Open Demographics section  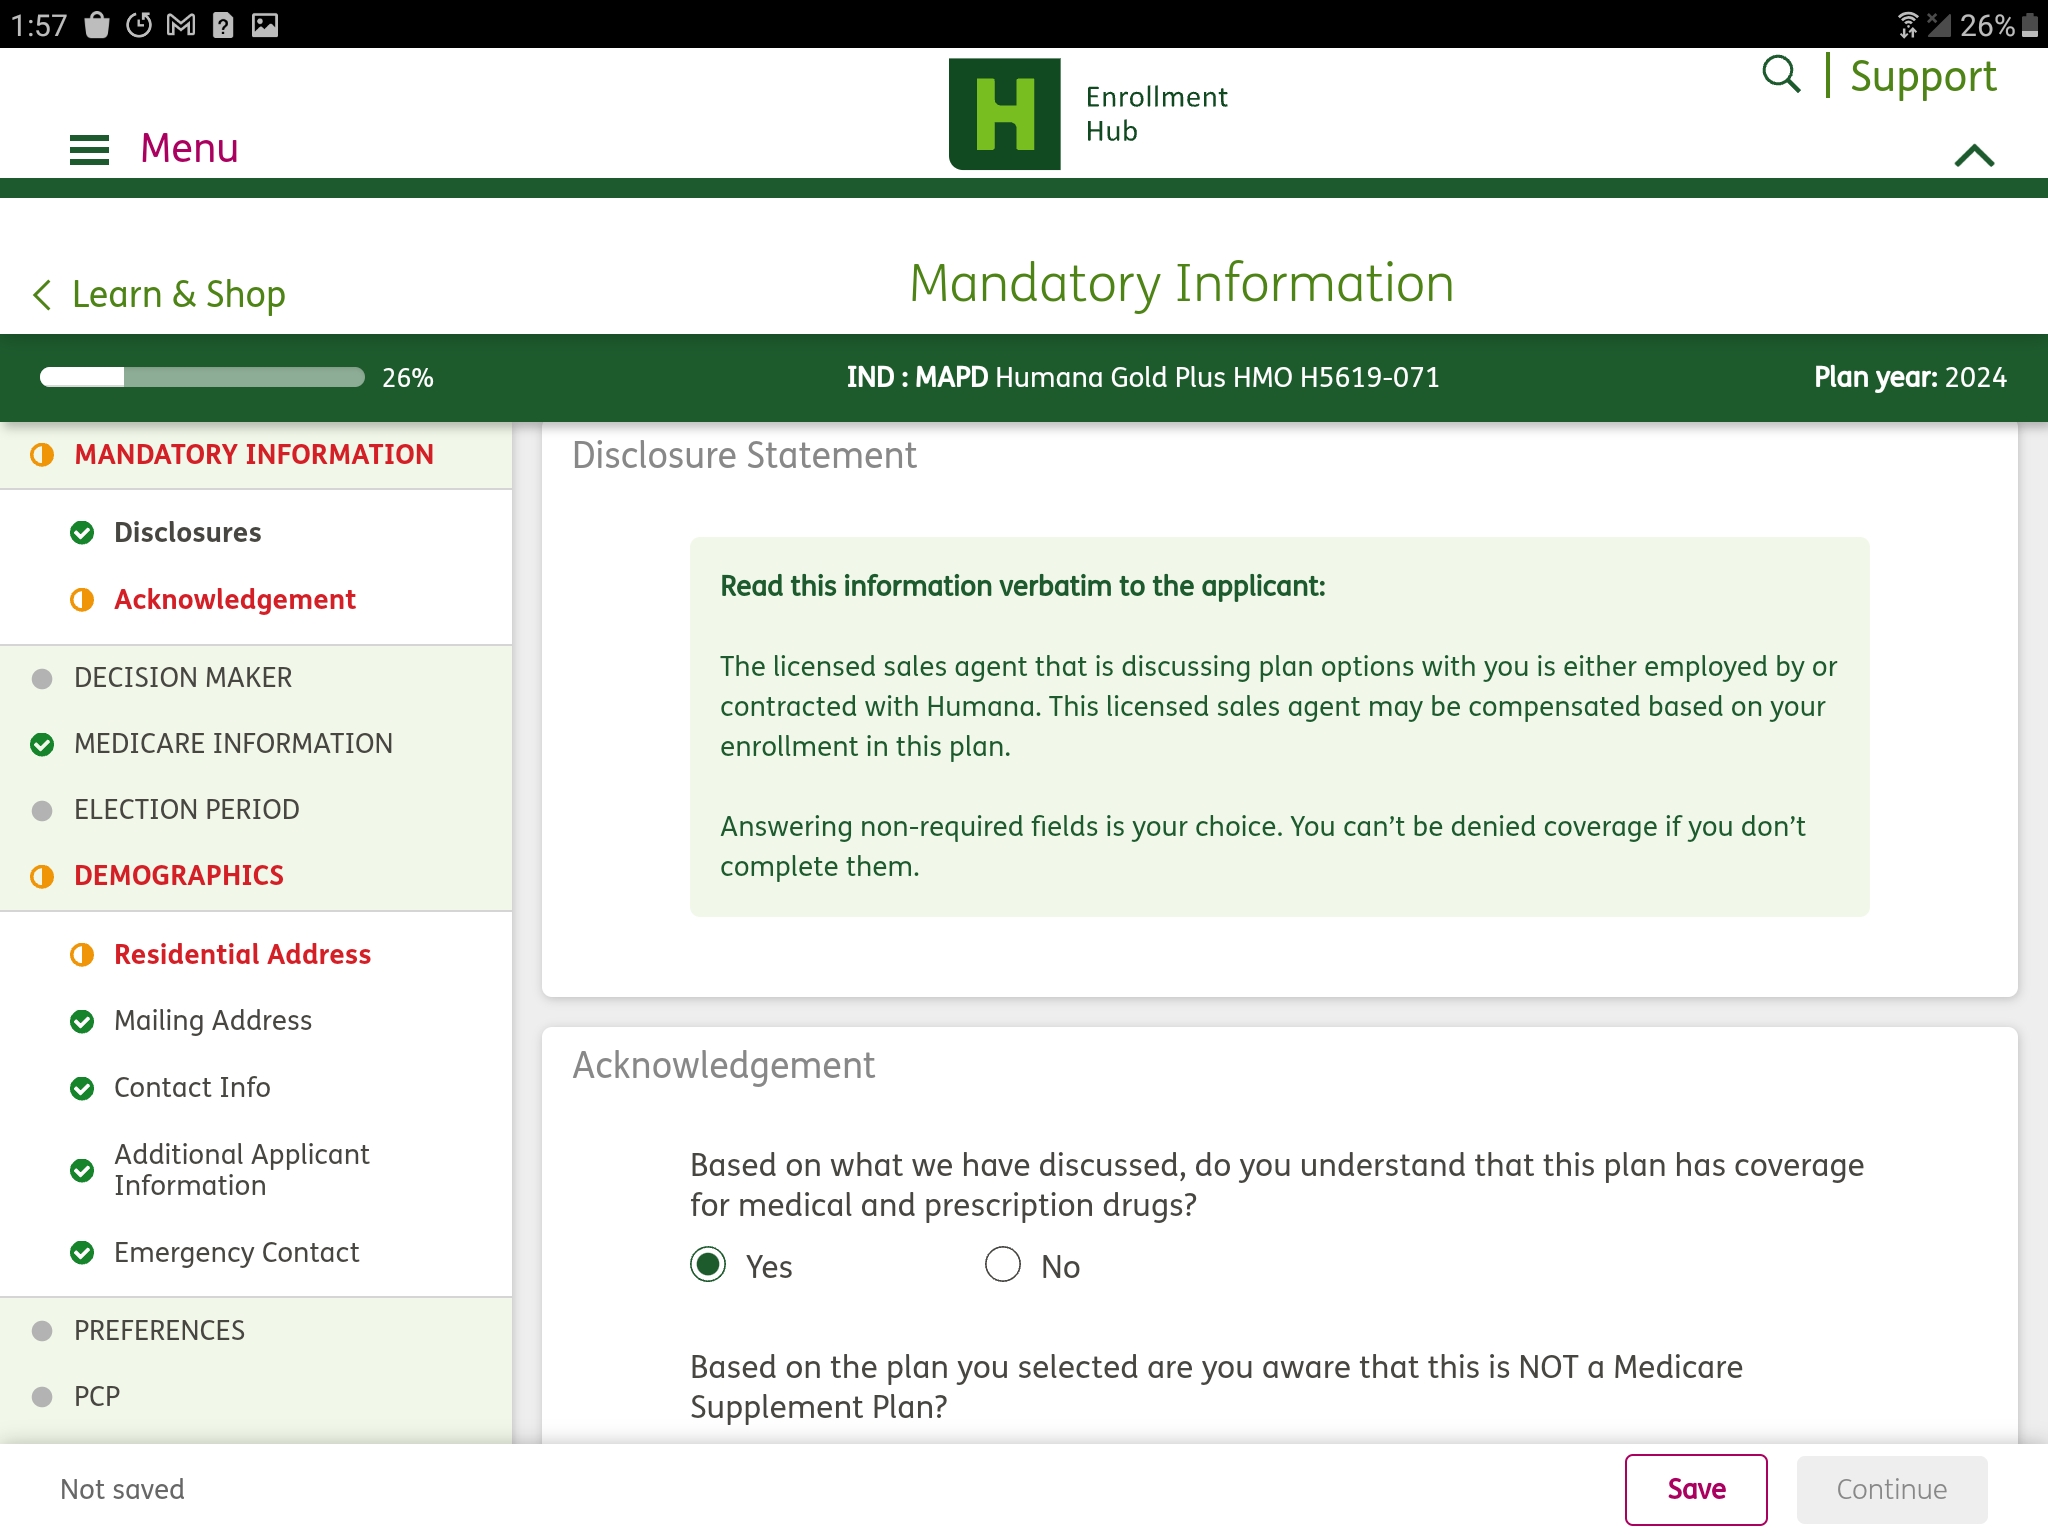179,875
